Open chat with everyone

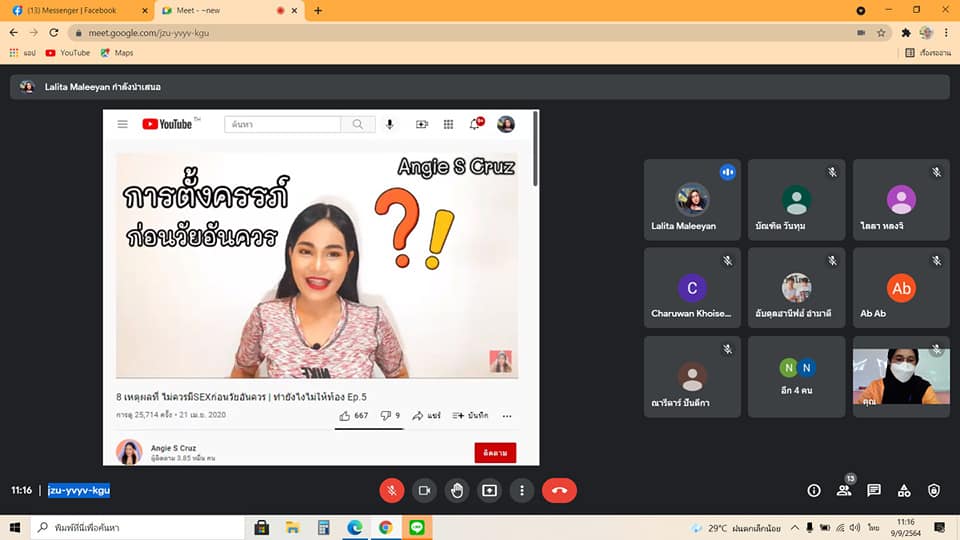coord(874,490)
